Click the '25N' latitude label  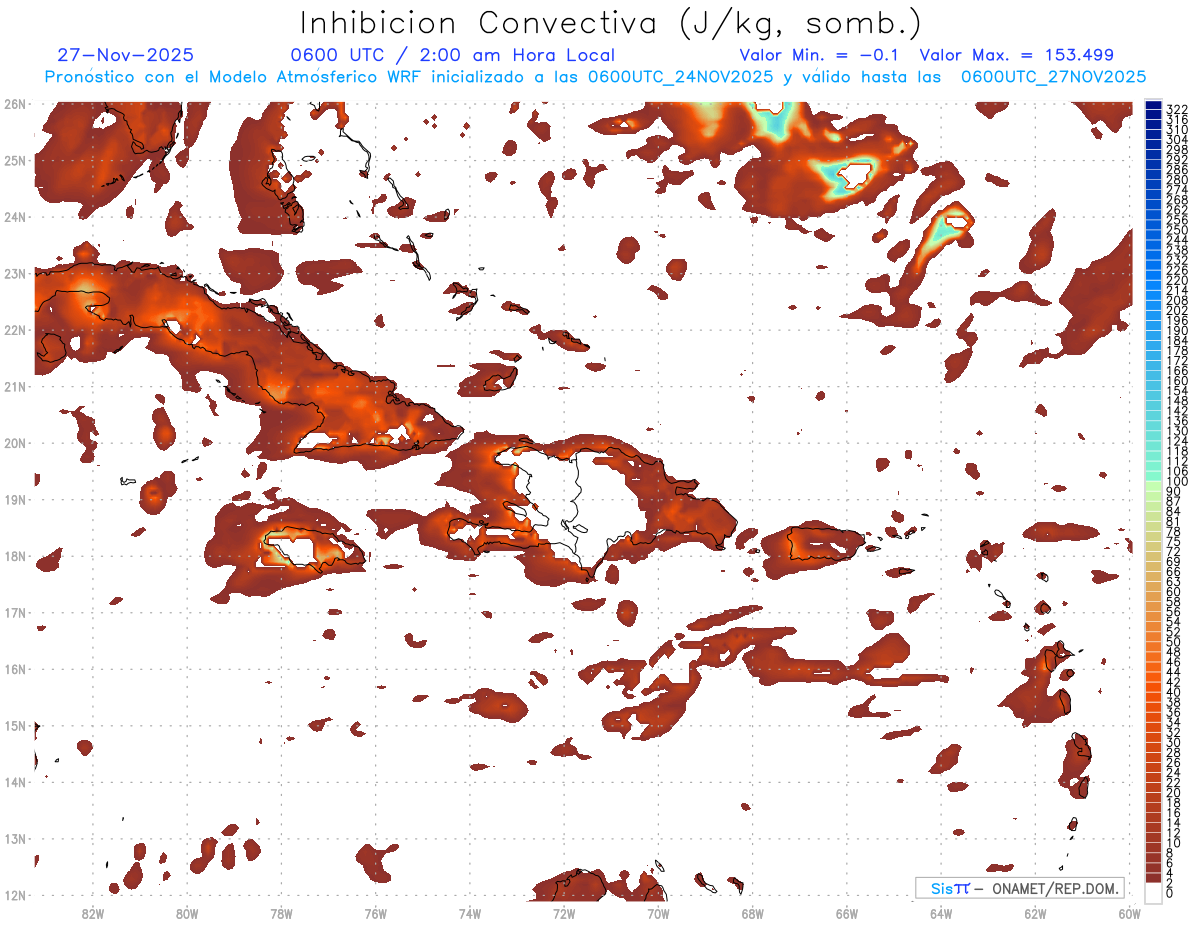click(14, 160)
